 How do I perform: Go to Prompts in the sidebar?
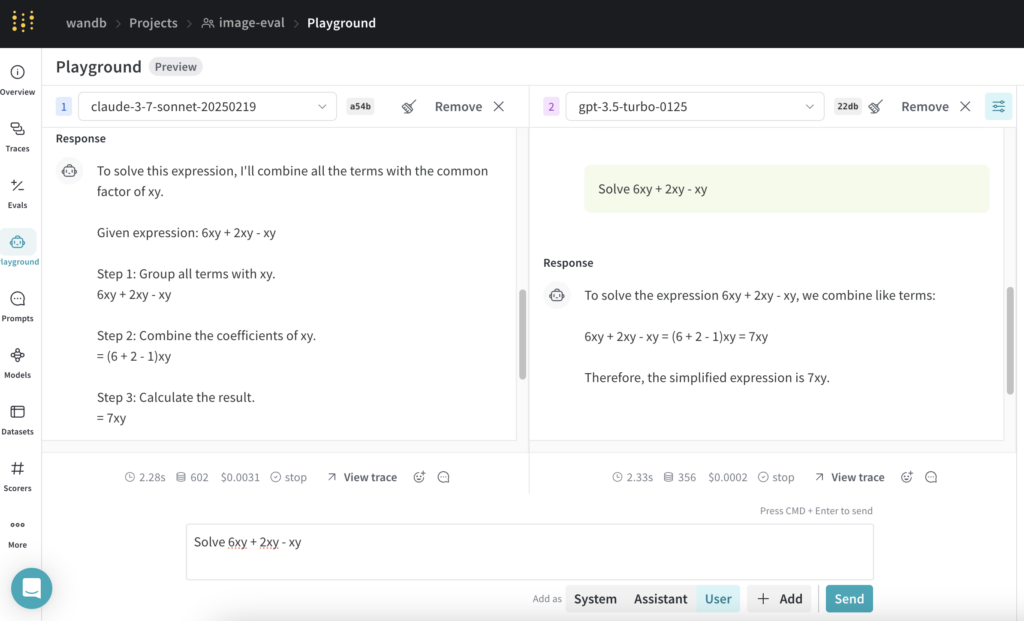click(18, 305)
